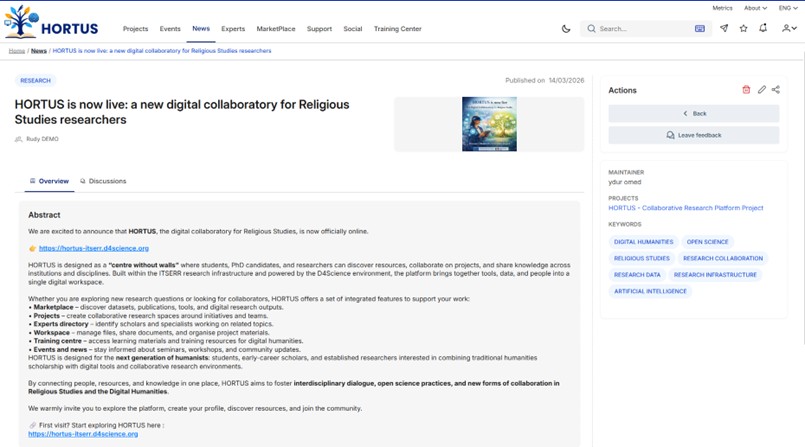
Task: Open hortus-itserr link after 'First visit?' line
Action: pos(83,434)
